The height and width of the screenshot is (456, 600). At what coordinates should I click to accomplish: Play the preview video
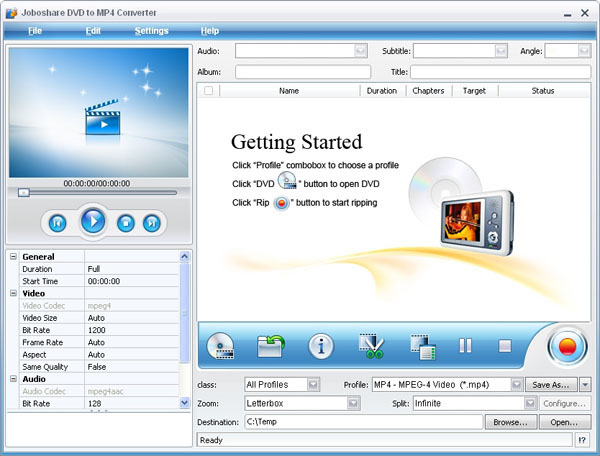pyautogui.click(x=93, y=221)
